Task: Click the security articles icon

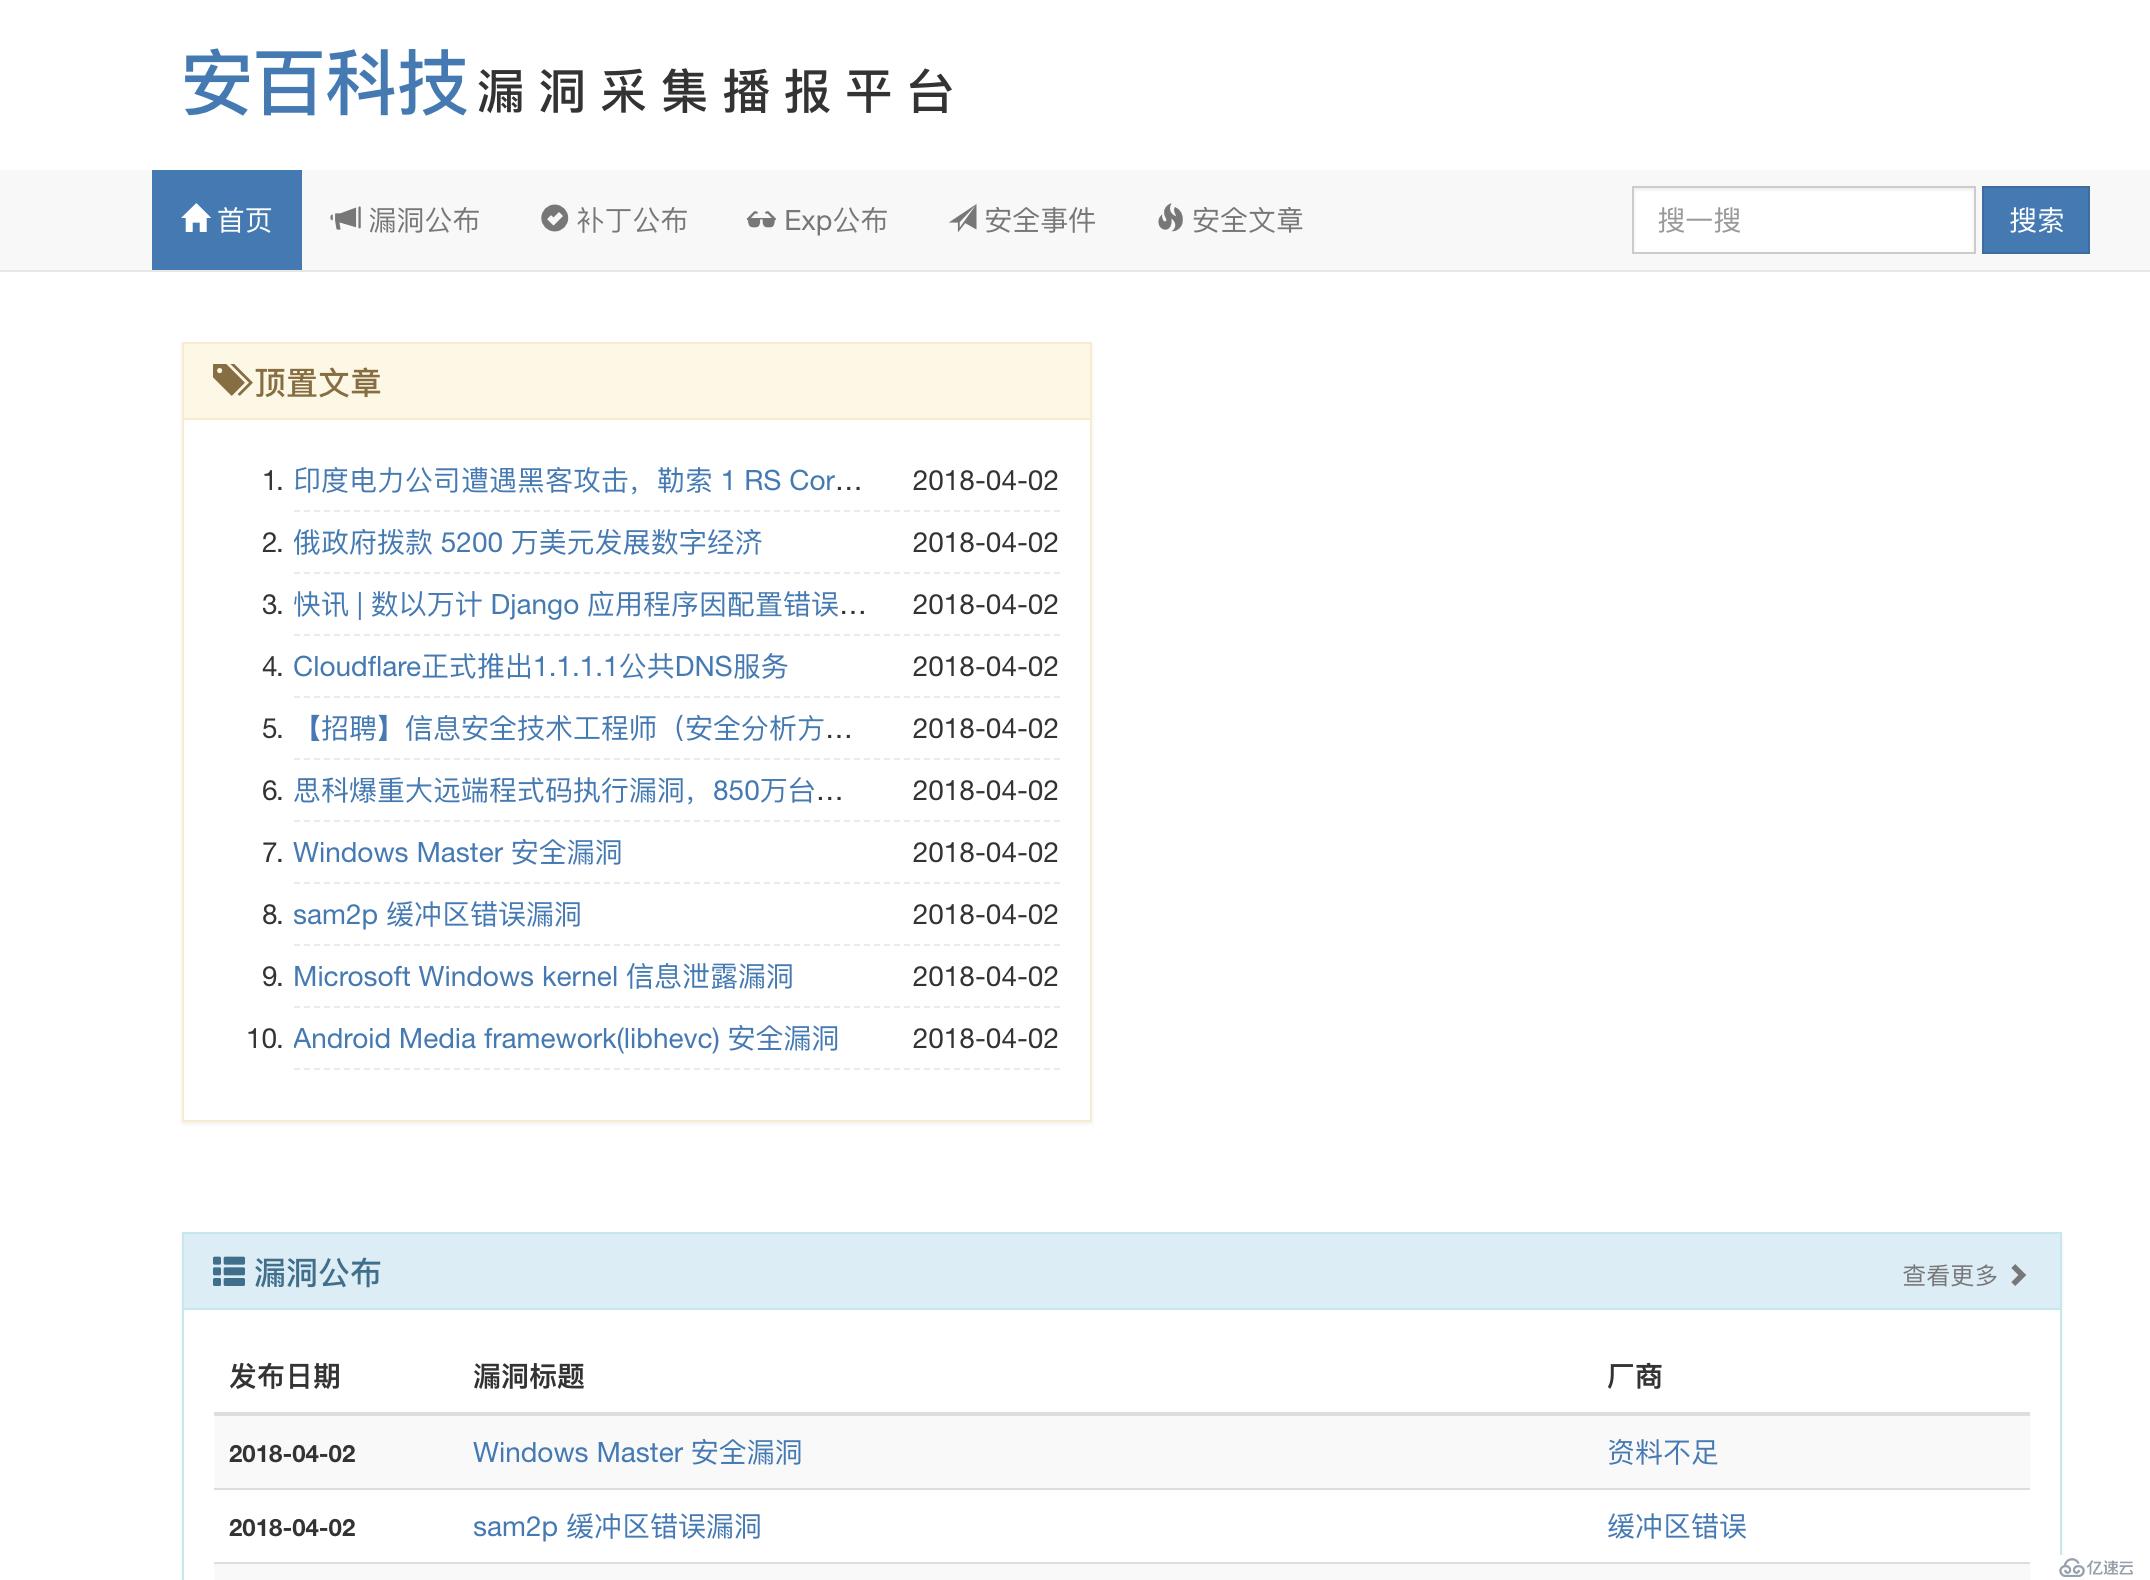Action: click(x=1163, y=217)
